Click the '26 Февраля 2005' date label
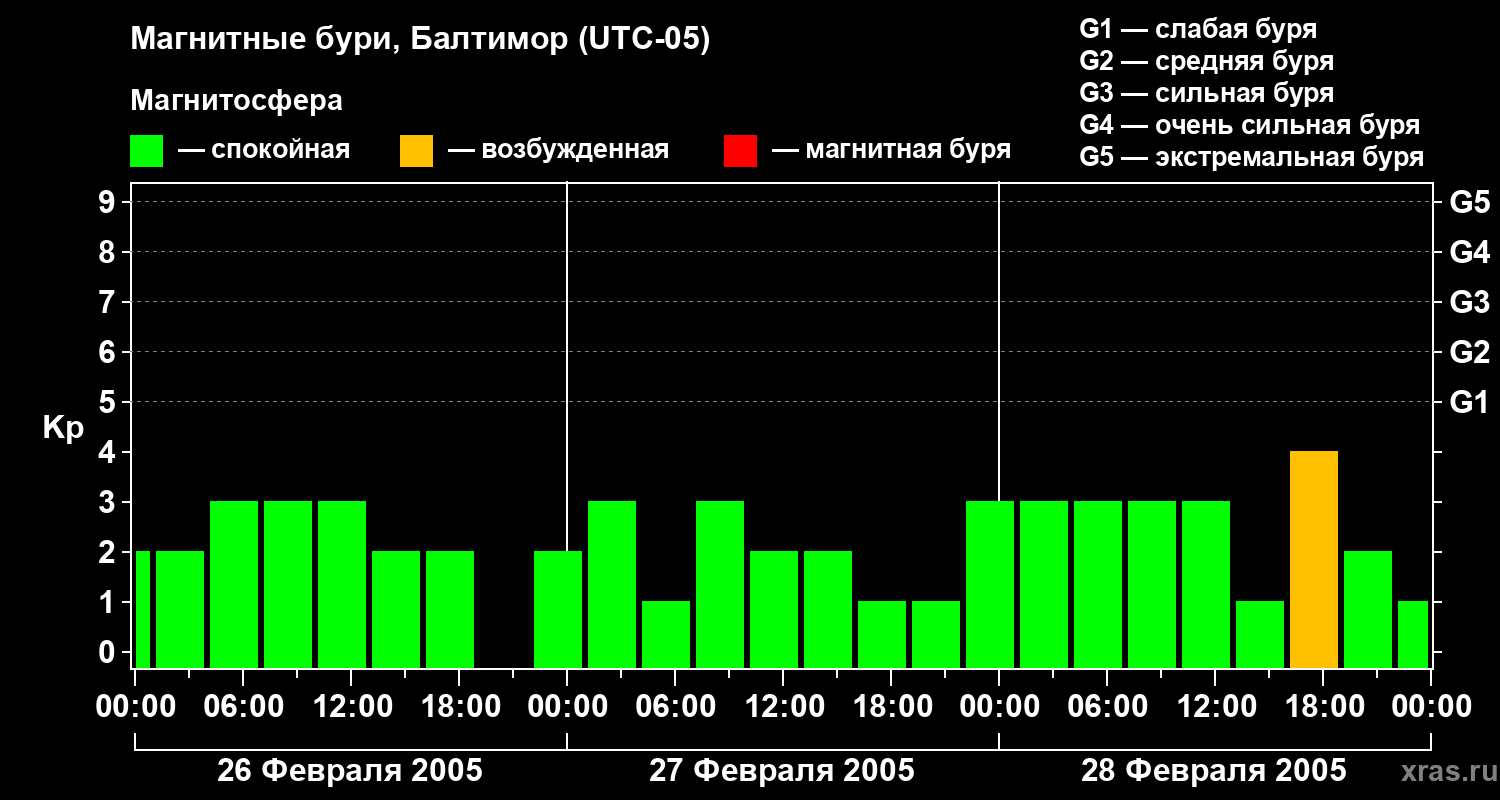This screenshot has height=800, width=1500. (x=350, y=771)
